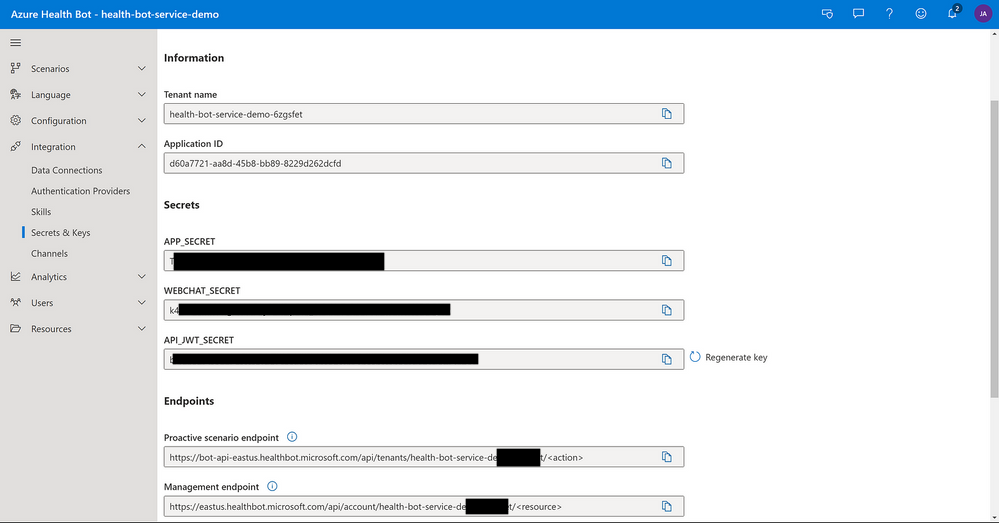Select the Resources menu label
This screenshot has height=523, width=999.
[x=51, y=329]
